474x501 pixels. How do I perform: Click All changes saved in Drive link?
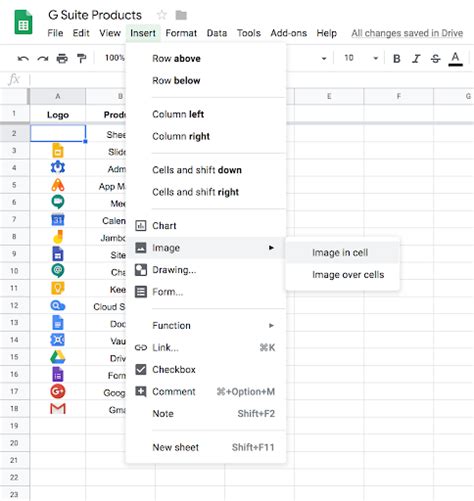407,33
